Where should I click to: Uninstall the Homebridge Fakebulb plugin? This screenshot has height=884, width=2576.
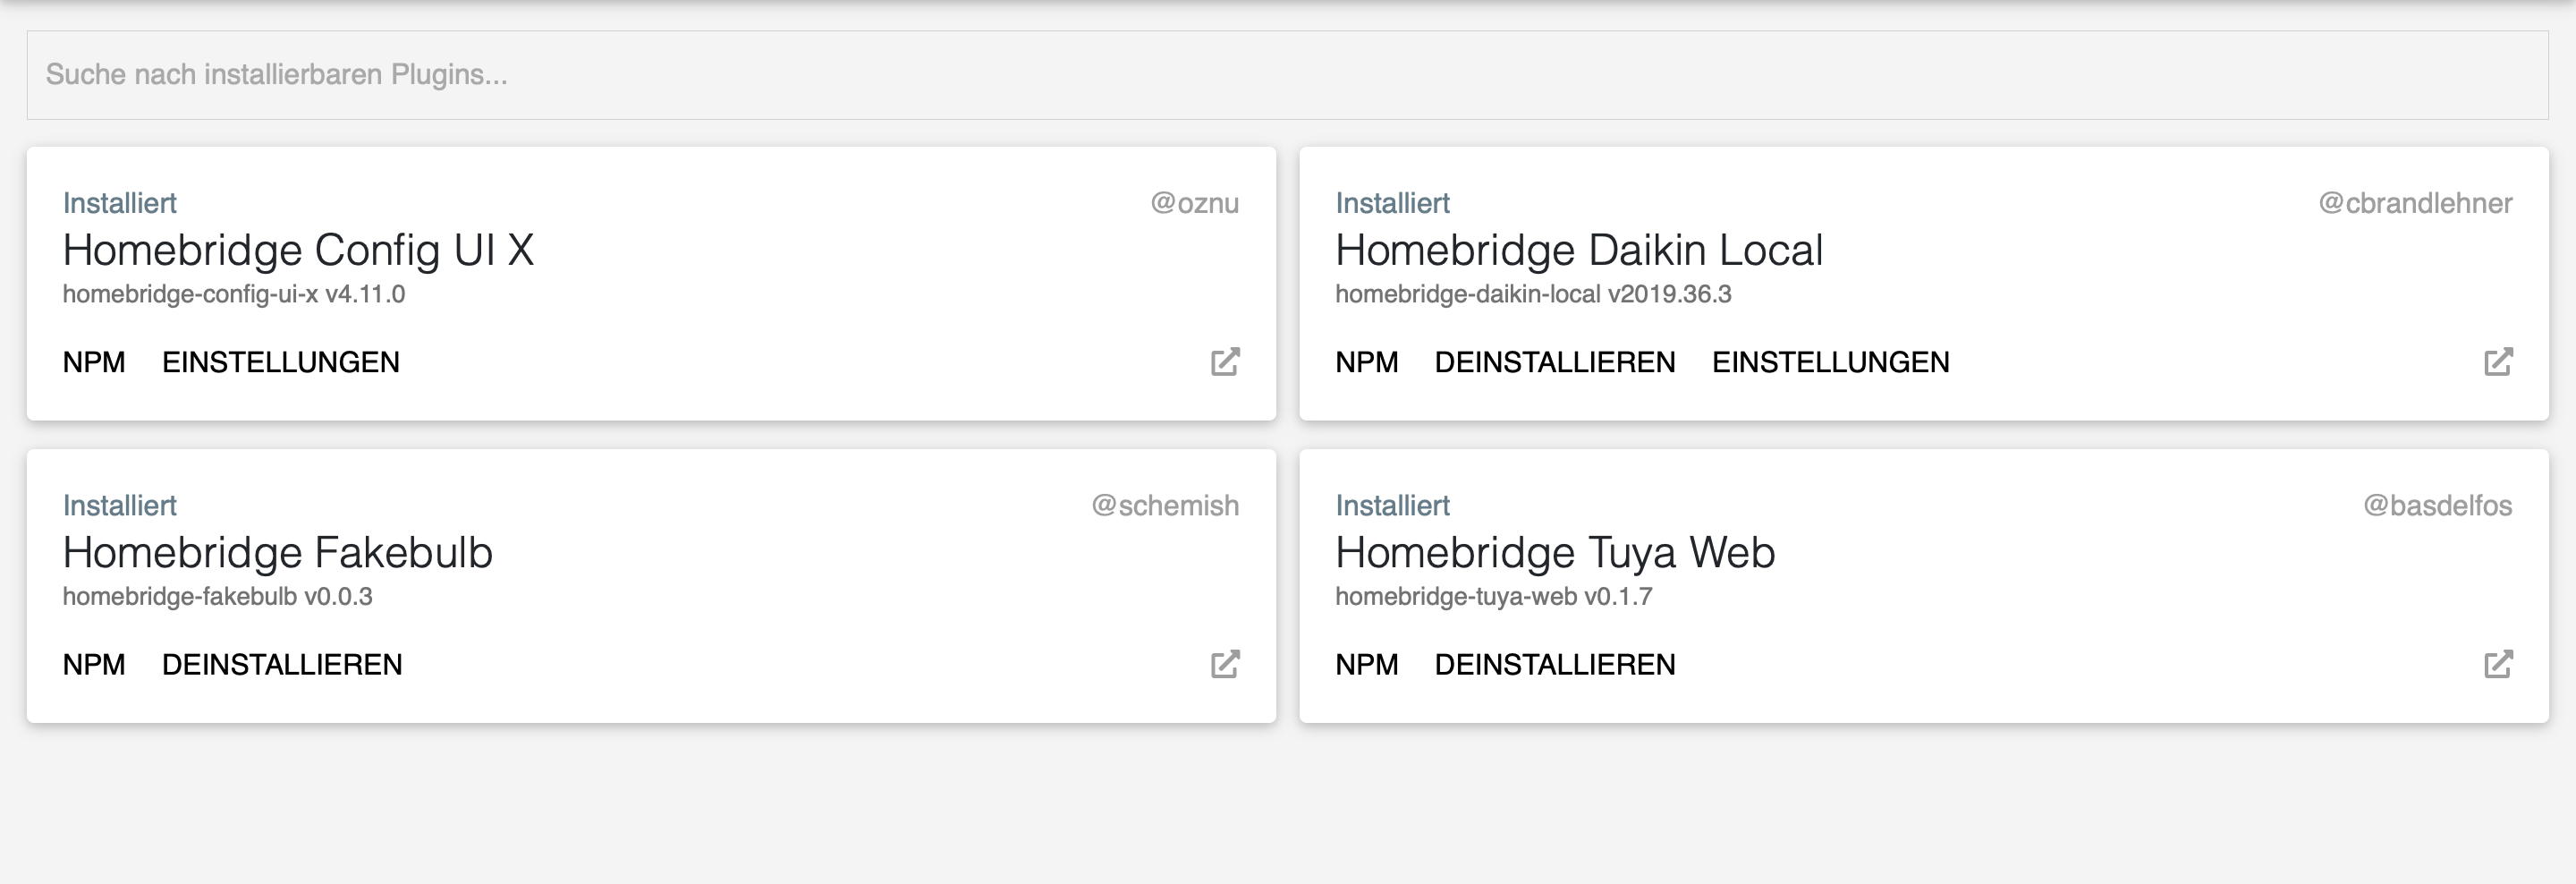[x=282, y=665]
